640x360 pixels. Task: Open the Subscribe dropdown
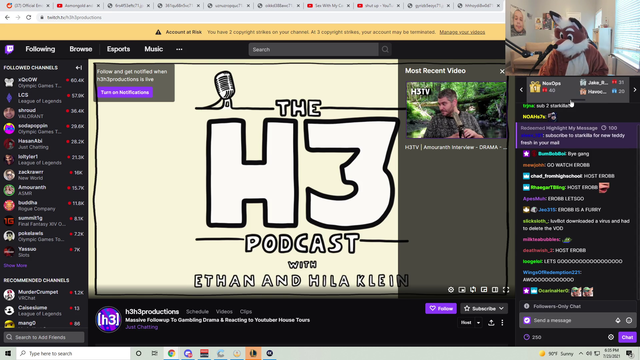[484, 309]
